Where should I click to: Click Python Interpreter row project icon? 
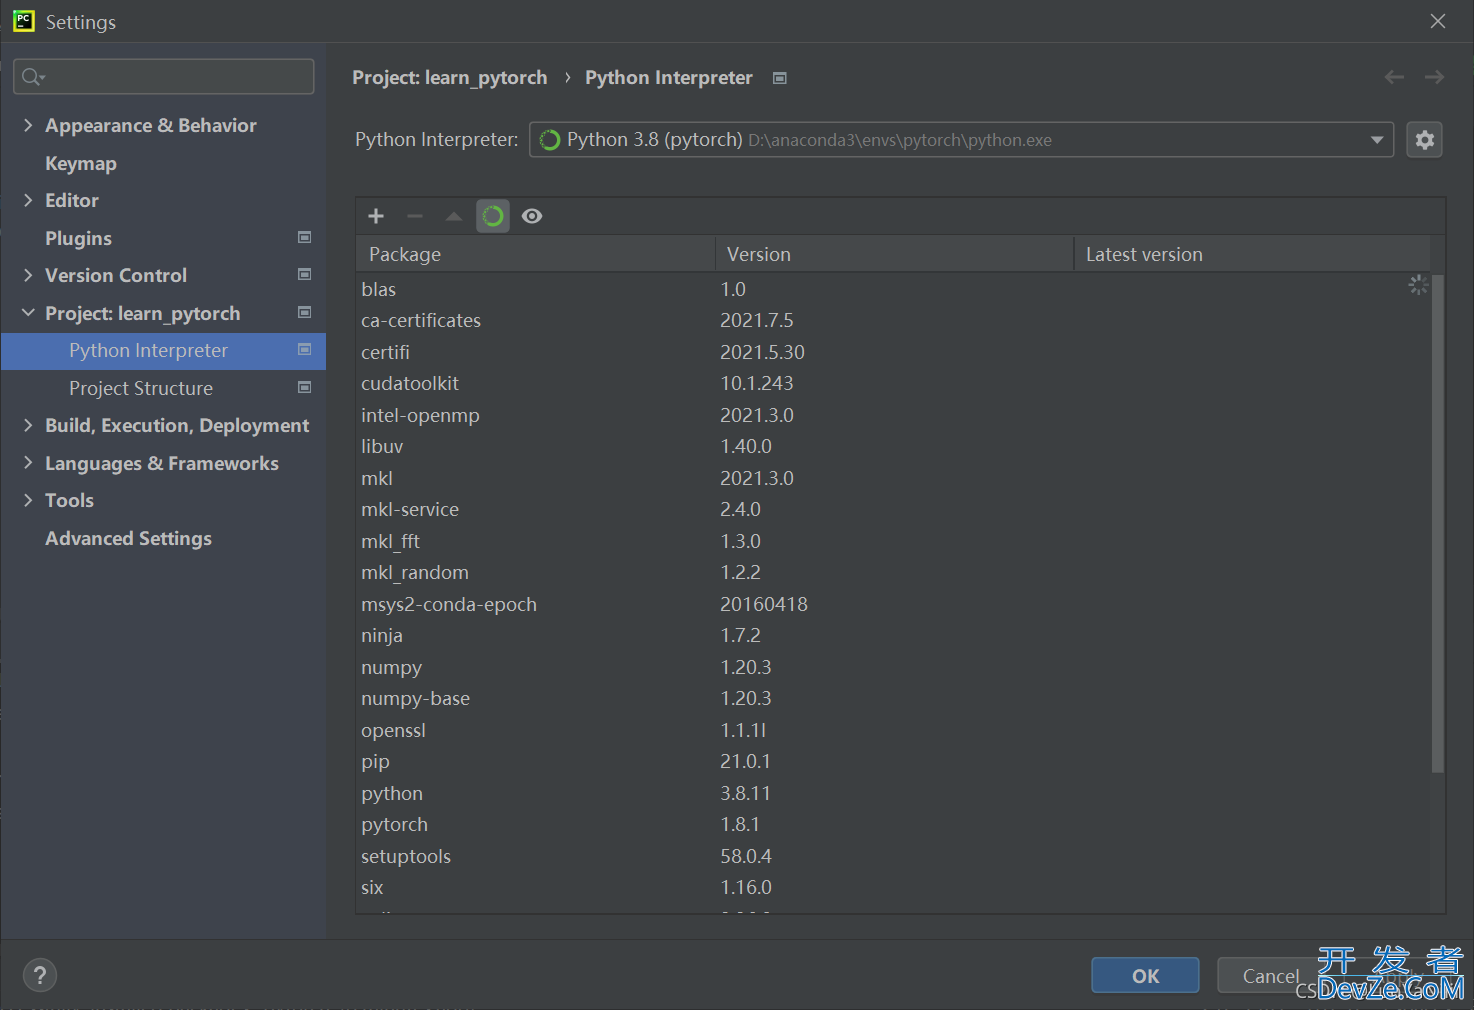pyautogui.click(x=305, y=349)
